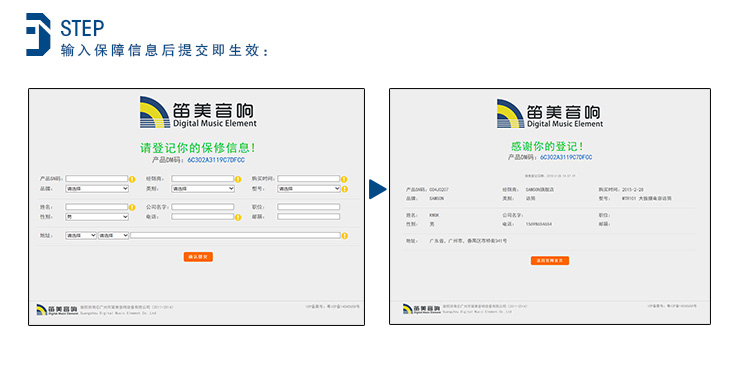Click the warning icon after the 地址 field
This screenshot has height=379, width=738.
(x=345, y=235)
